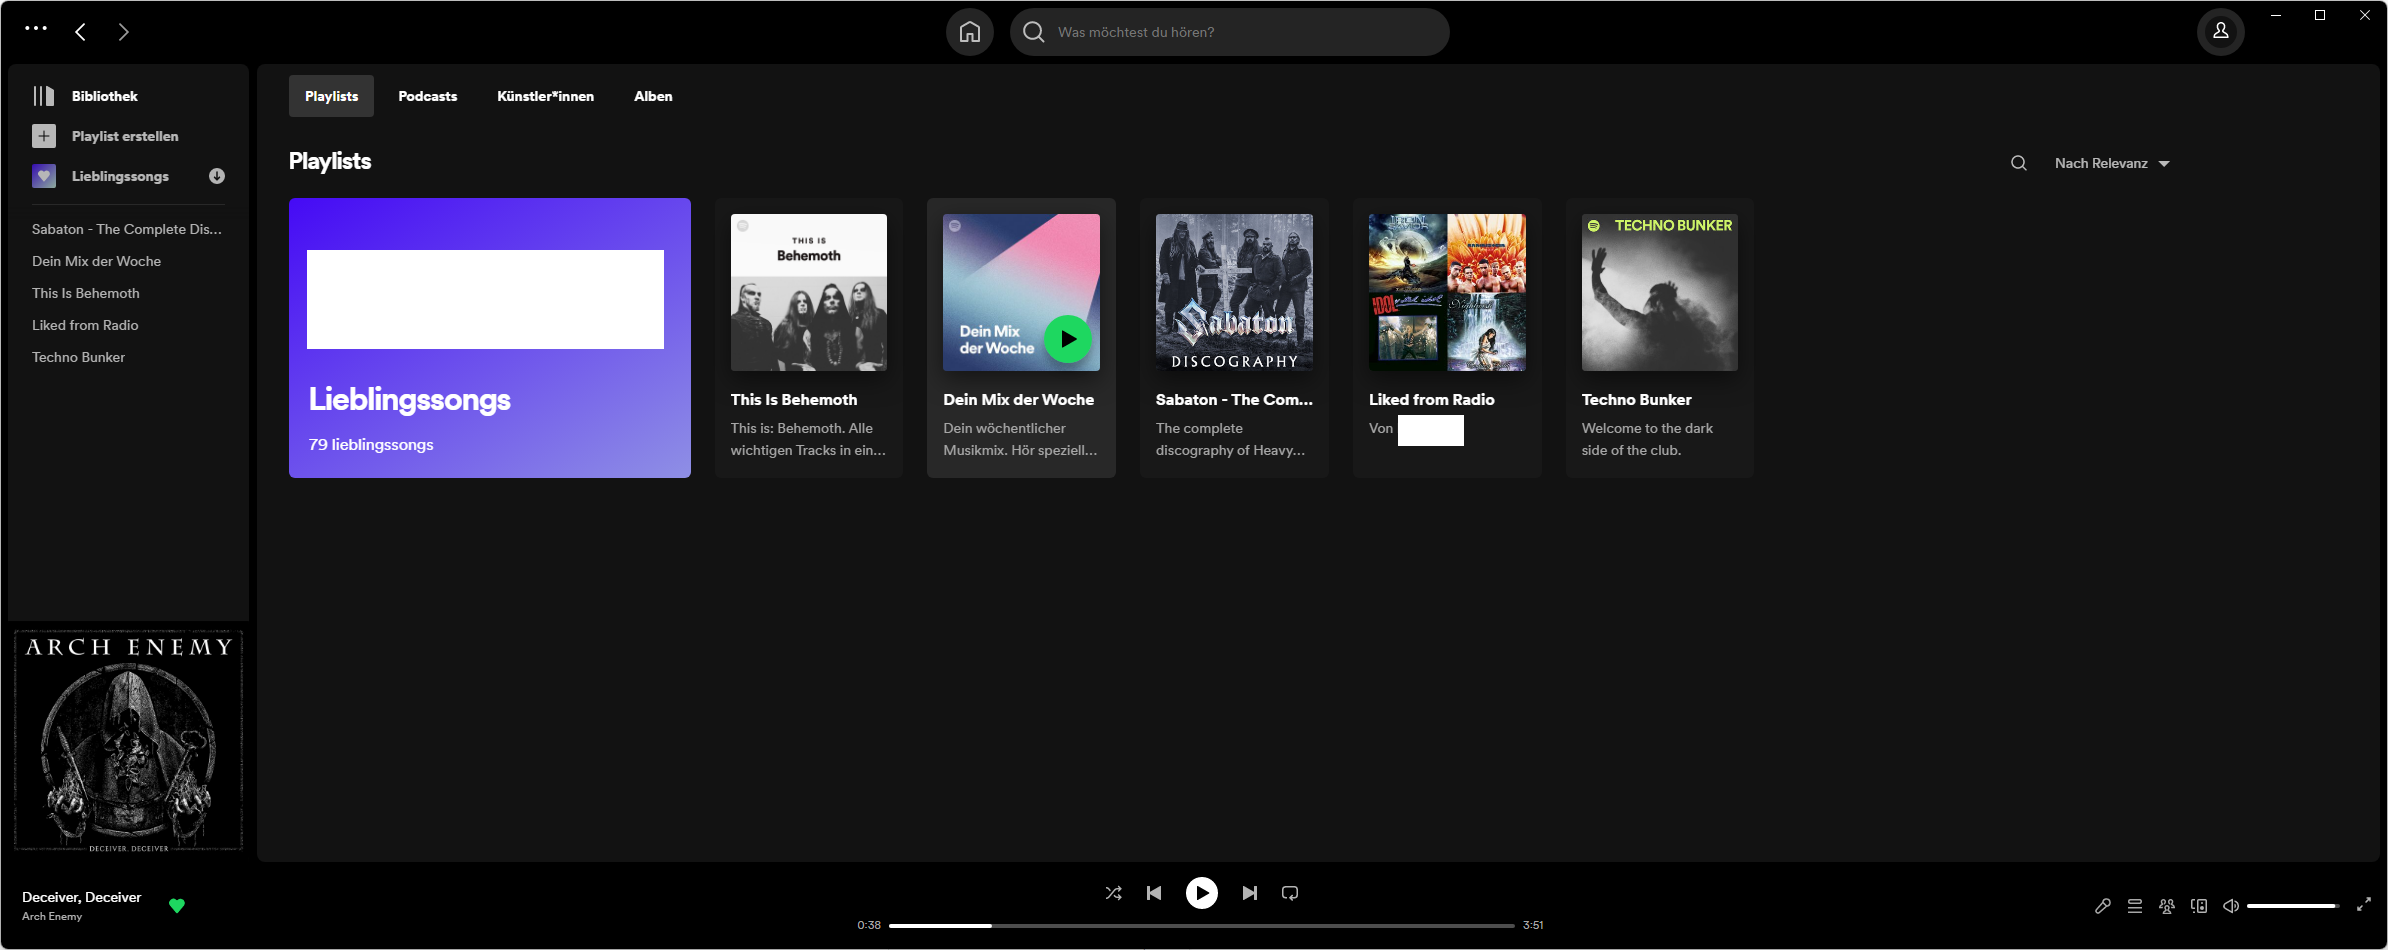
Task: Mute audio via the speaker icon
Action: [x=2231, y=906]
